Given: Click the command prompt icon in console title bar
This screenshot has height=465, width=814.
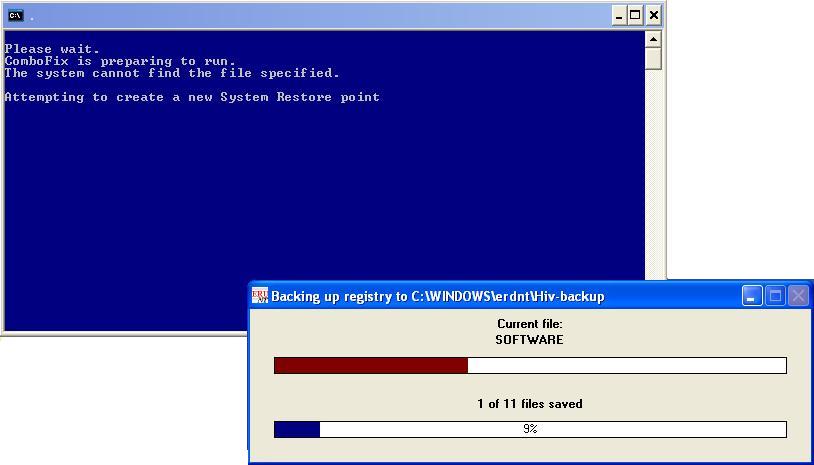Looking at the screenshot, I should pyautogui.click(x=15, y=15).
